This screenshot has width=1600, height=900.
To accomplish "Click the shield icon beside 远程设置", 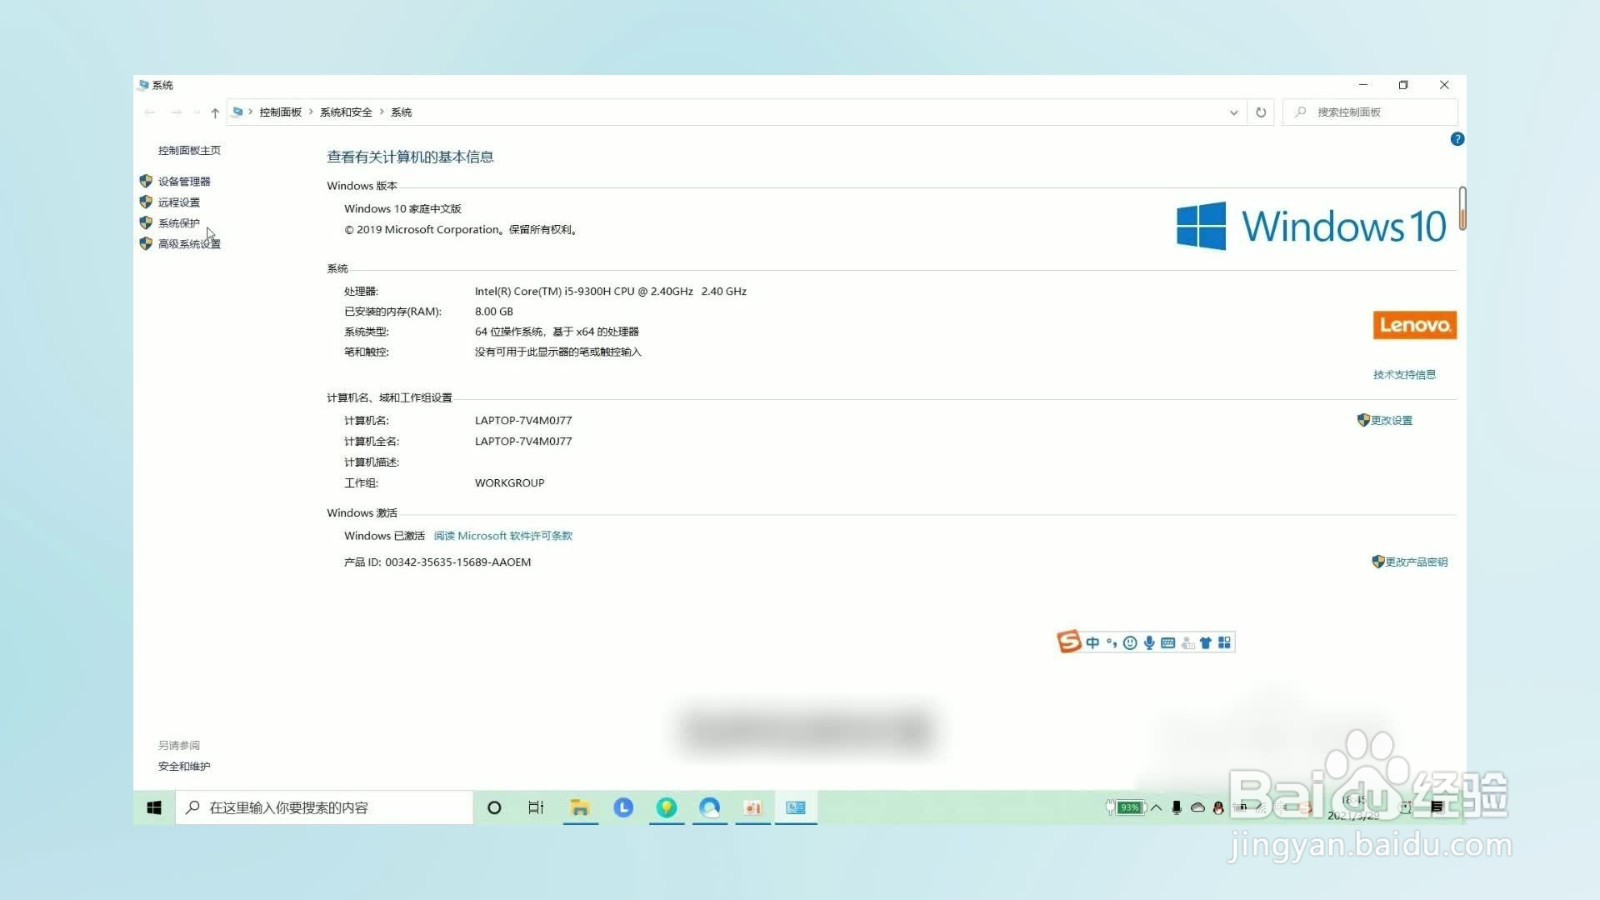I will click(x=146, y=202).
